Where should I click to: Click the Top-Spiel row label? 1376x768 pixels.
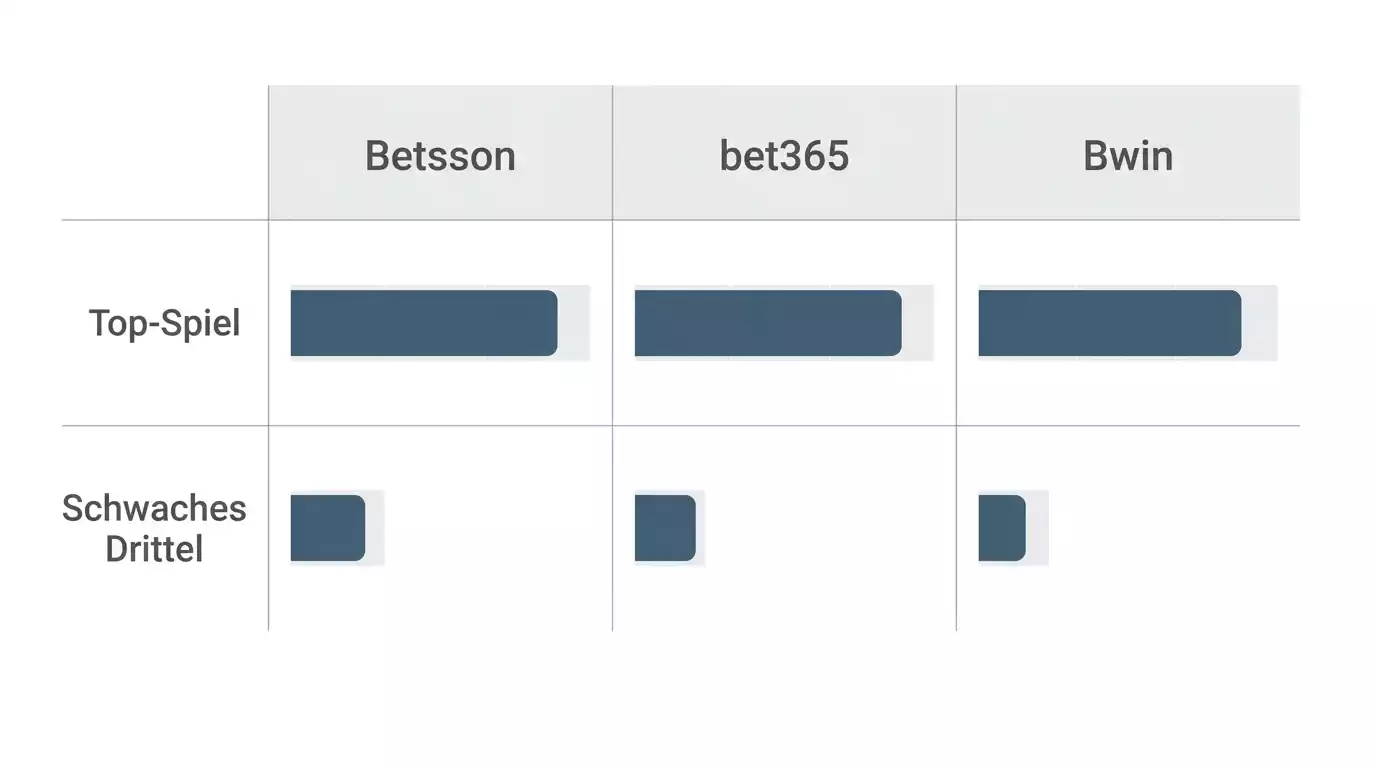tap(165, 323)
